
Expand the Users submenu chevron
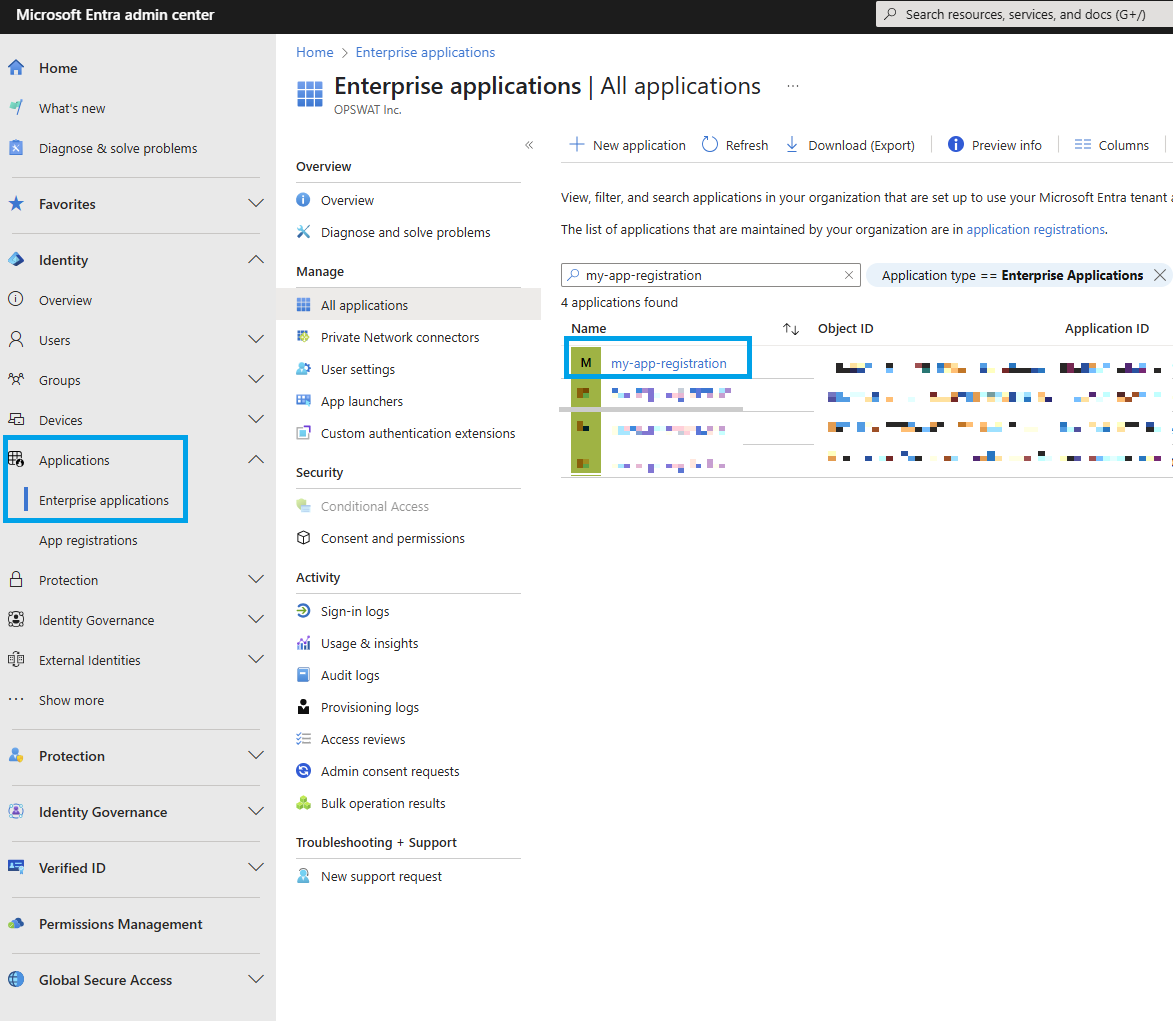[x=256, y=340]
